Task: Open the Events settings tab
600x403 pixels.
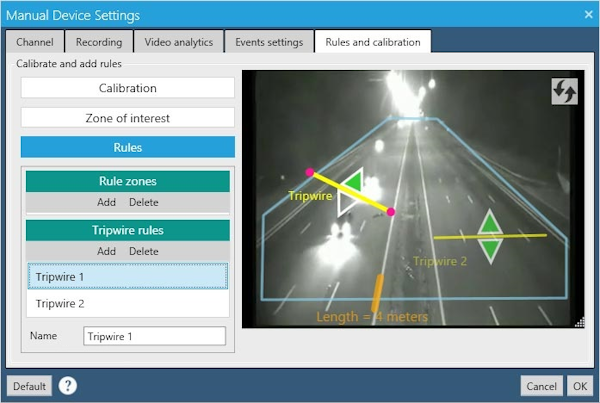Action: click(269, 42)
